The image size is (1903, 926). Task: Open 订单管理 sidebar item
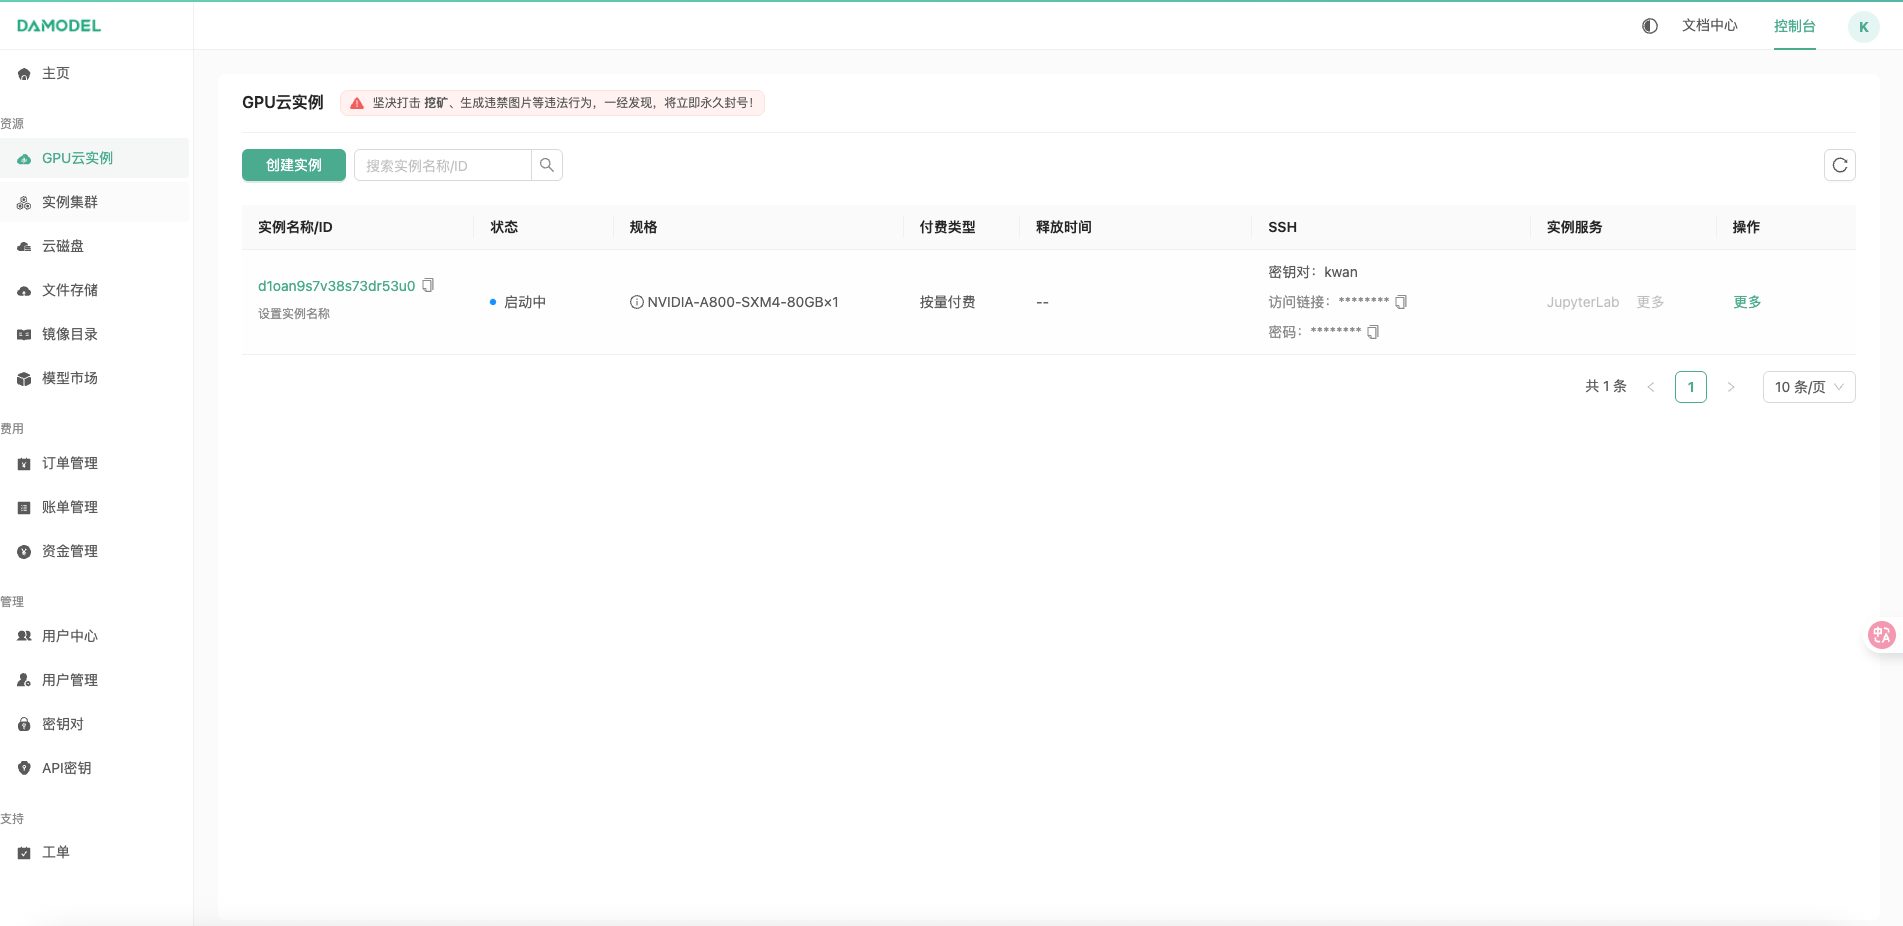(x=94, y=463)
